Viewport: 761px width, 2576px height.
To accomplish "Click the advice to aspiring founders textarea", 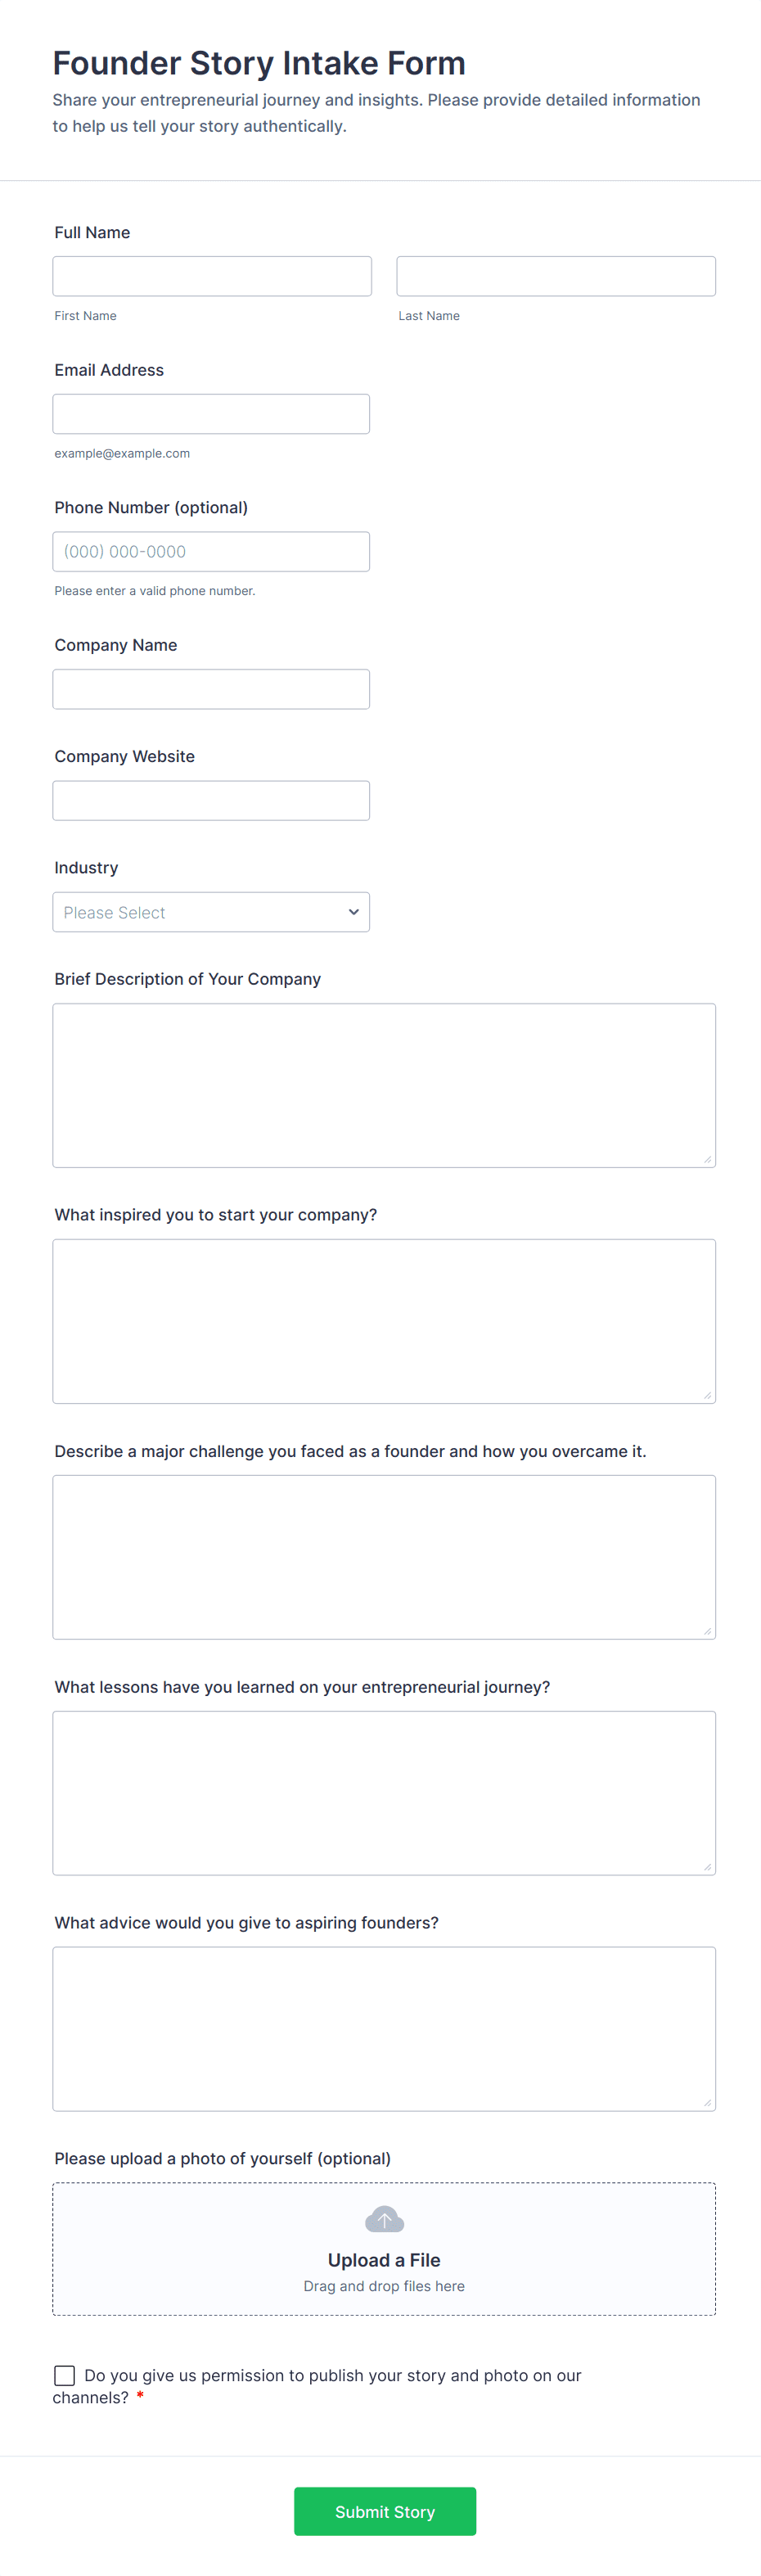I will [x=384, y=2029].
